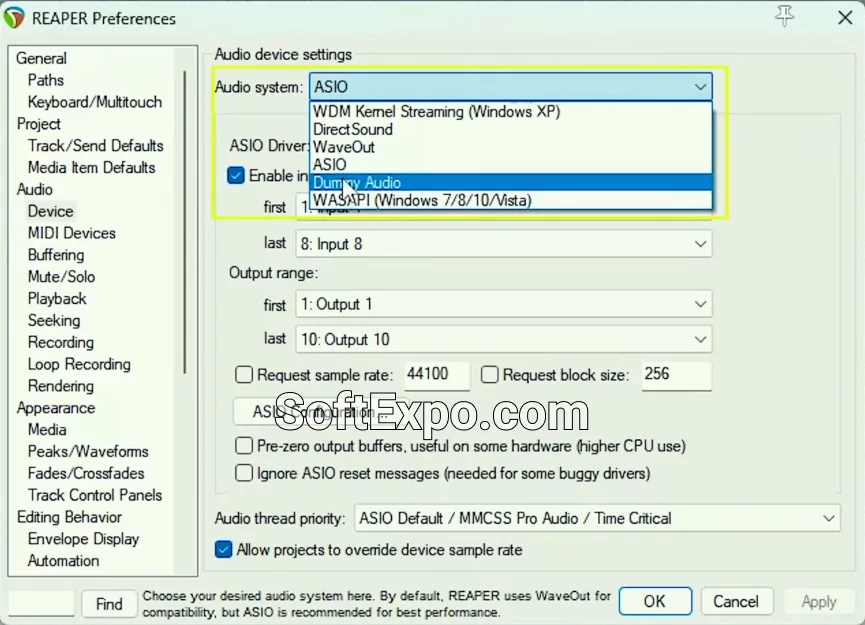Open MIDI Devices in the preferences tree
The image size is (865, 625).
pyautogui.click(x=72, y=233)
